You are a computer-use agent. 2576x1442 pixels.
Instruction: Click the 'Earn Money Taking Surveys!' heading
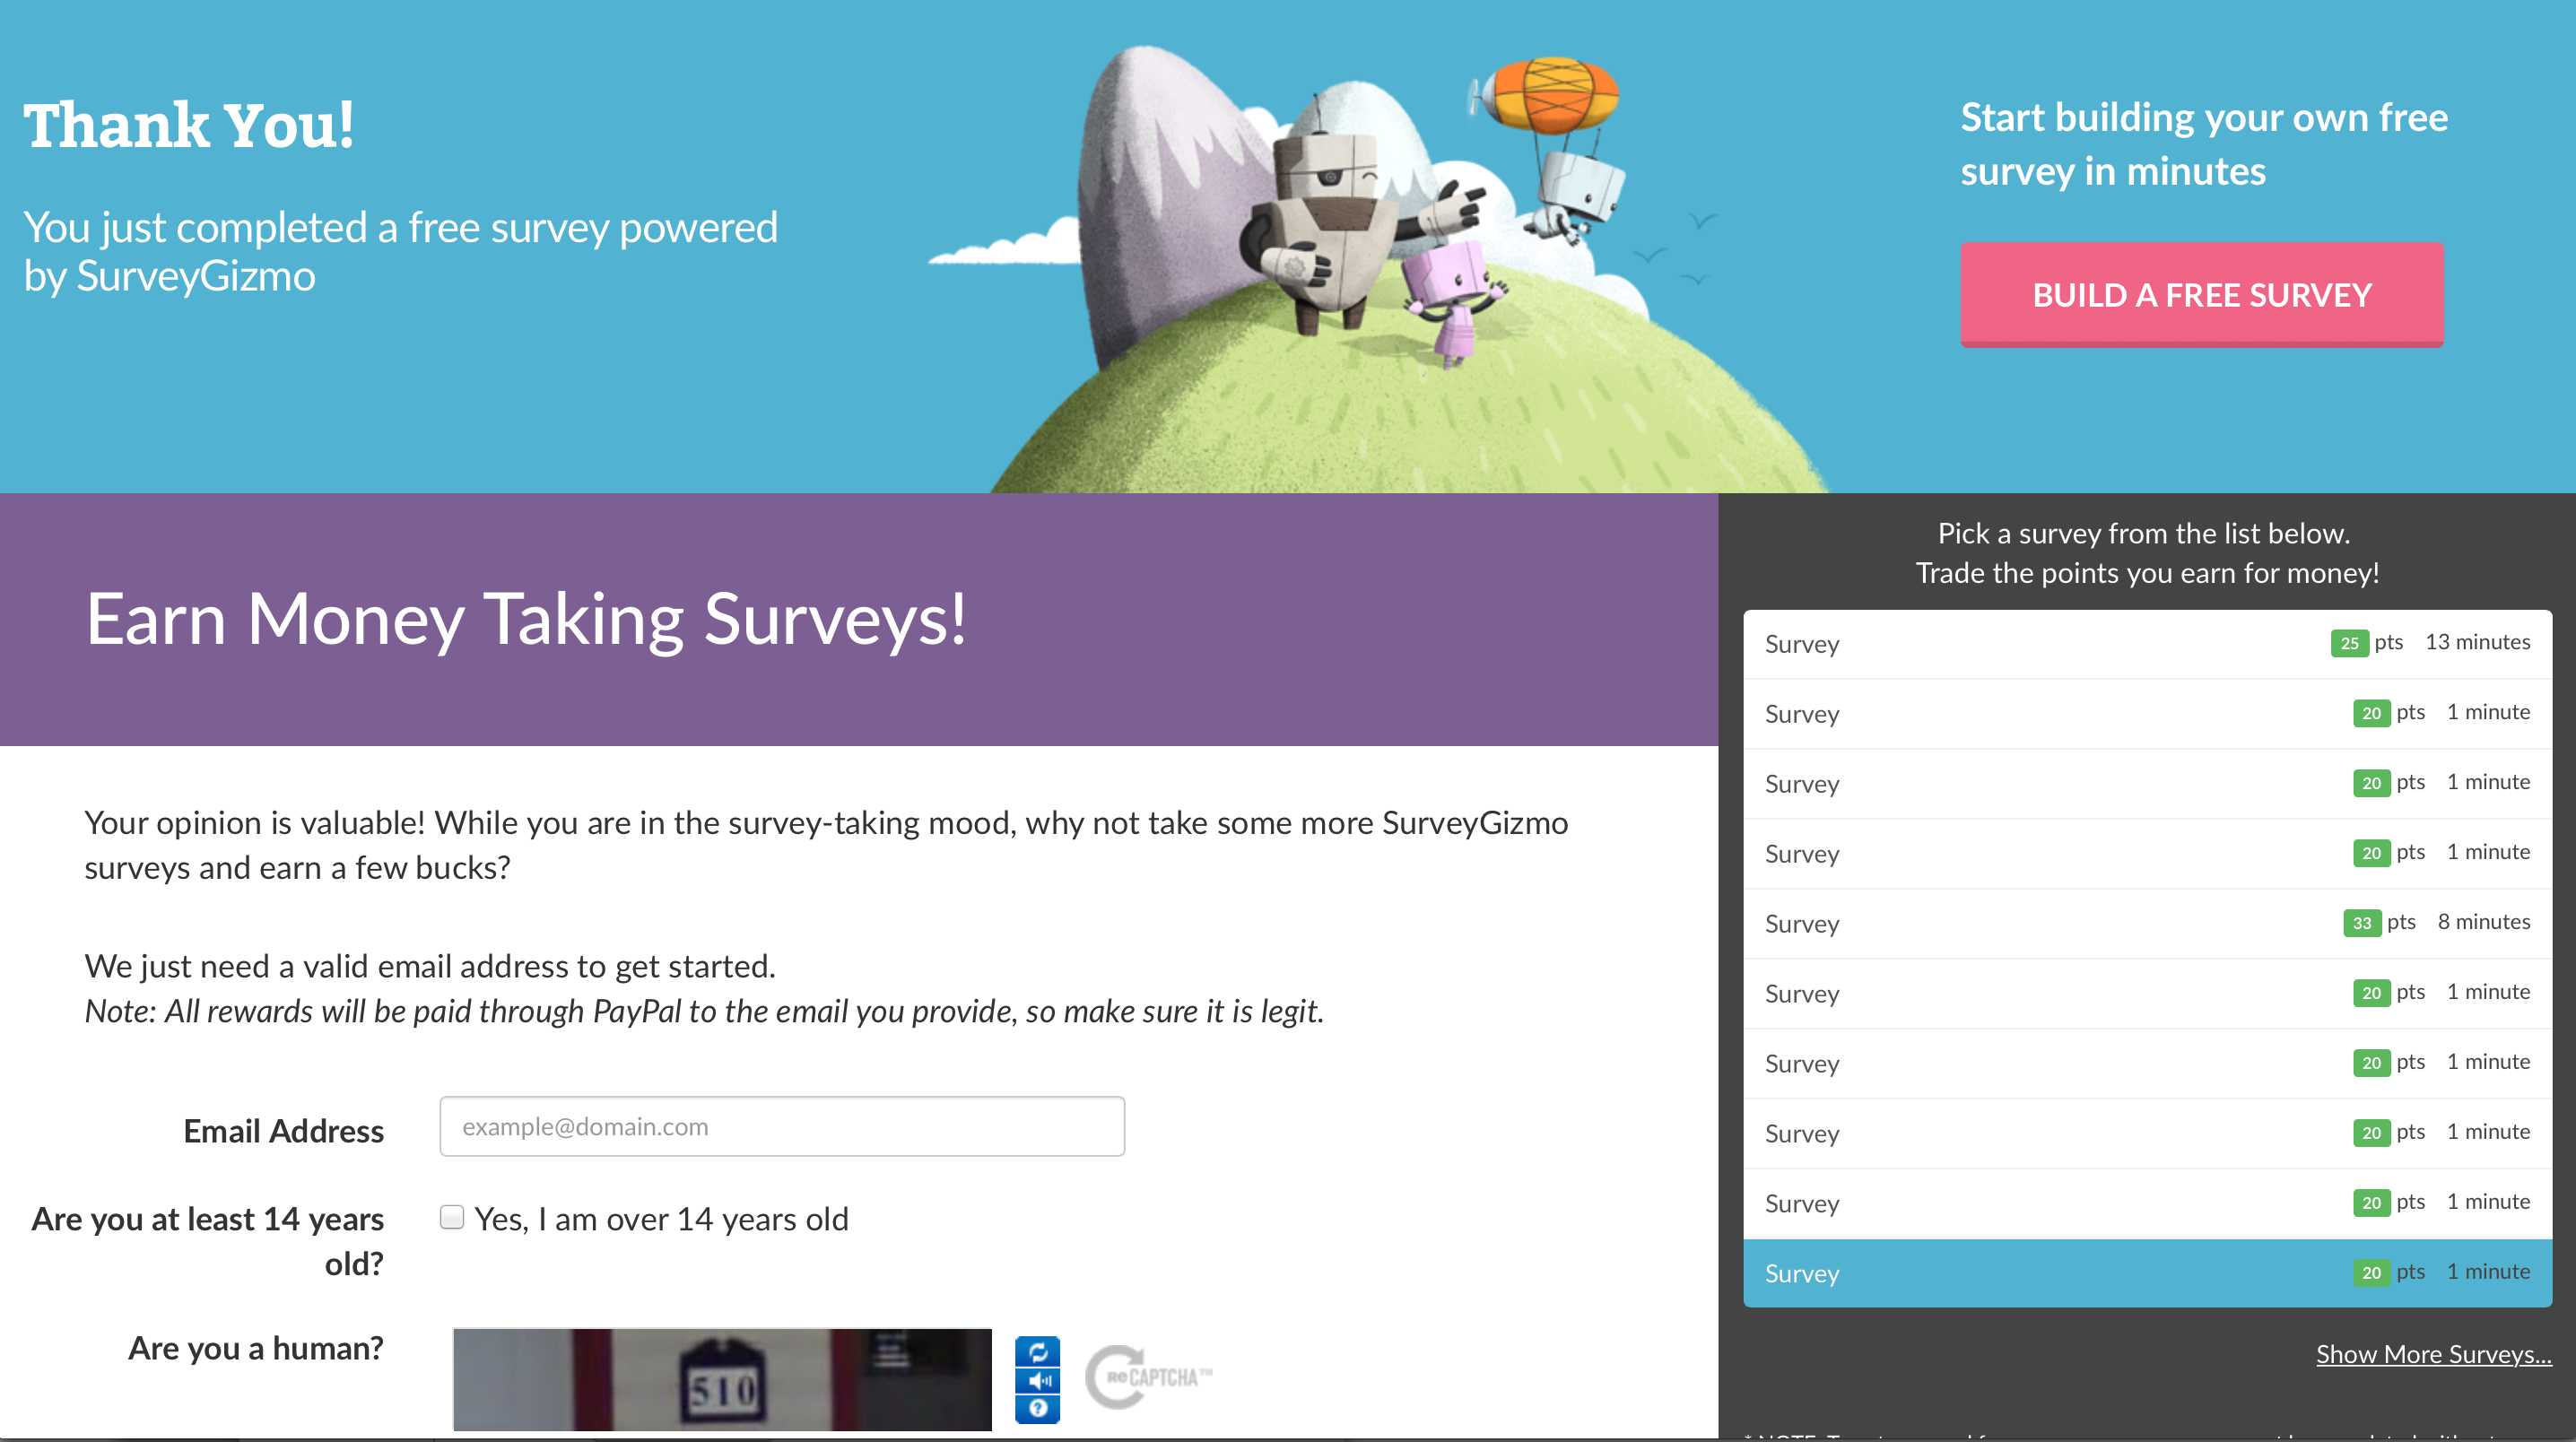526,619
